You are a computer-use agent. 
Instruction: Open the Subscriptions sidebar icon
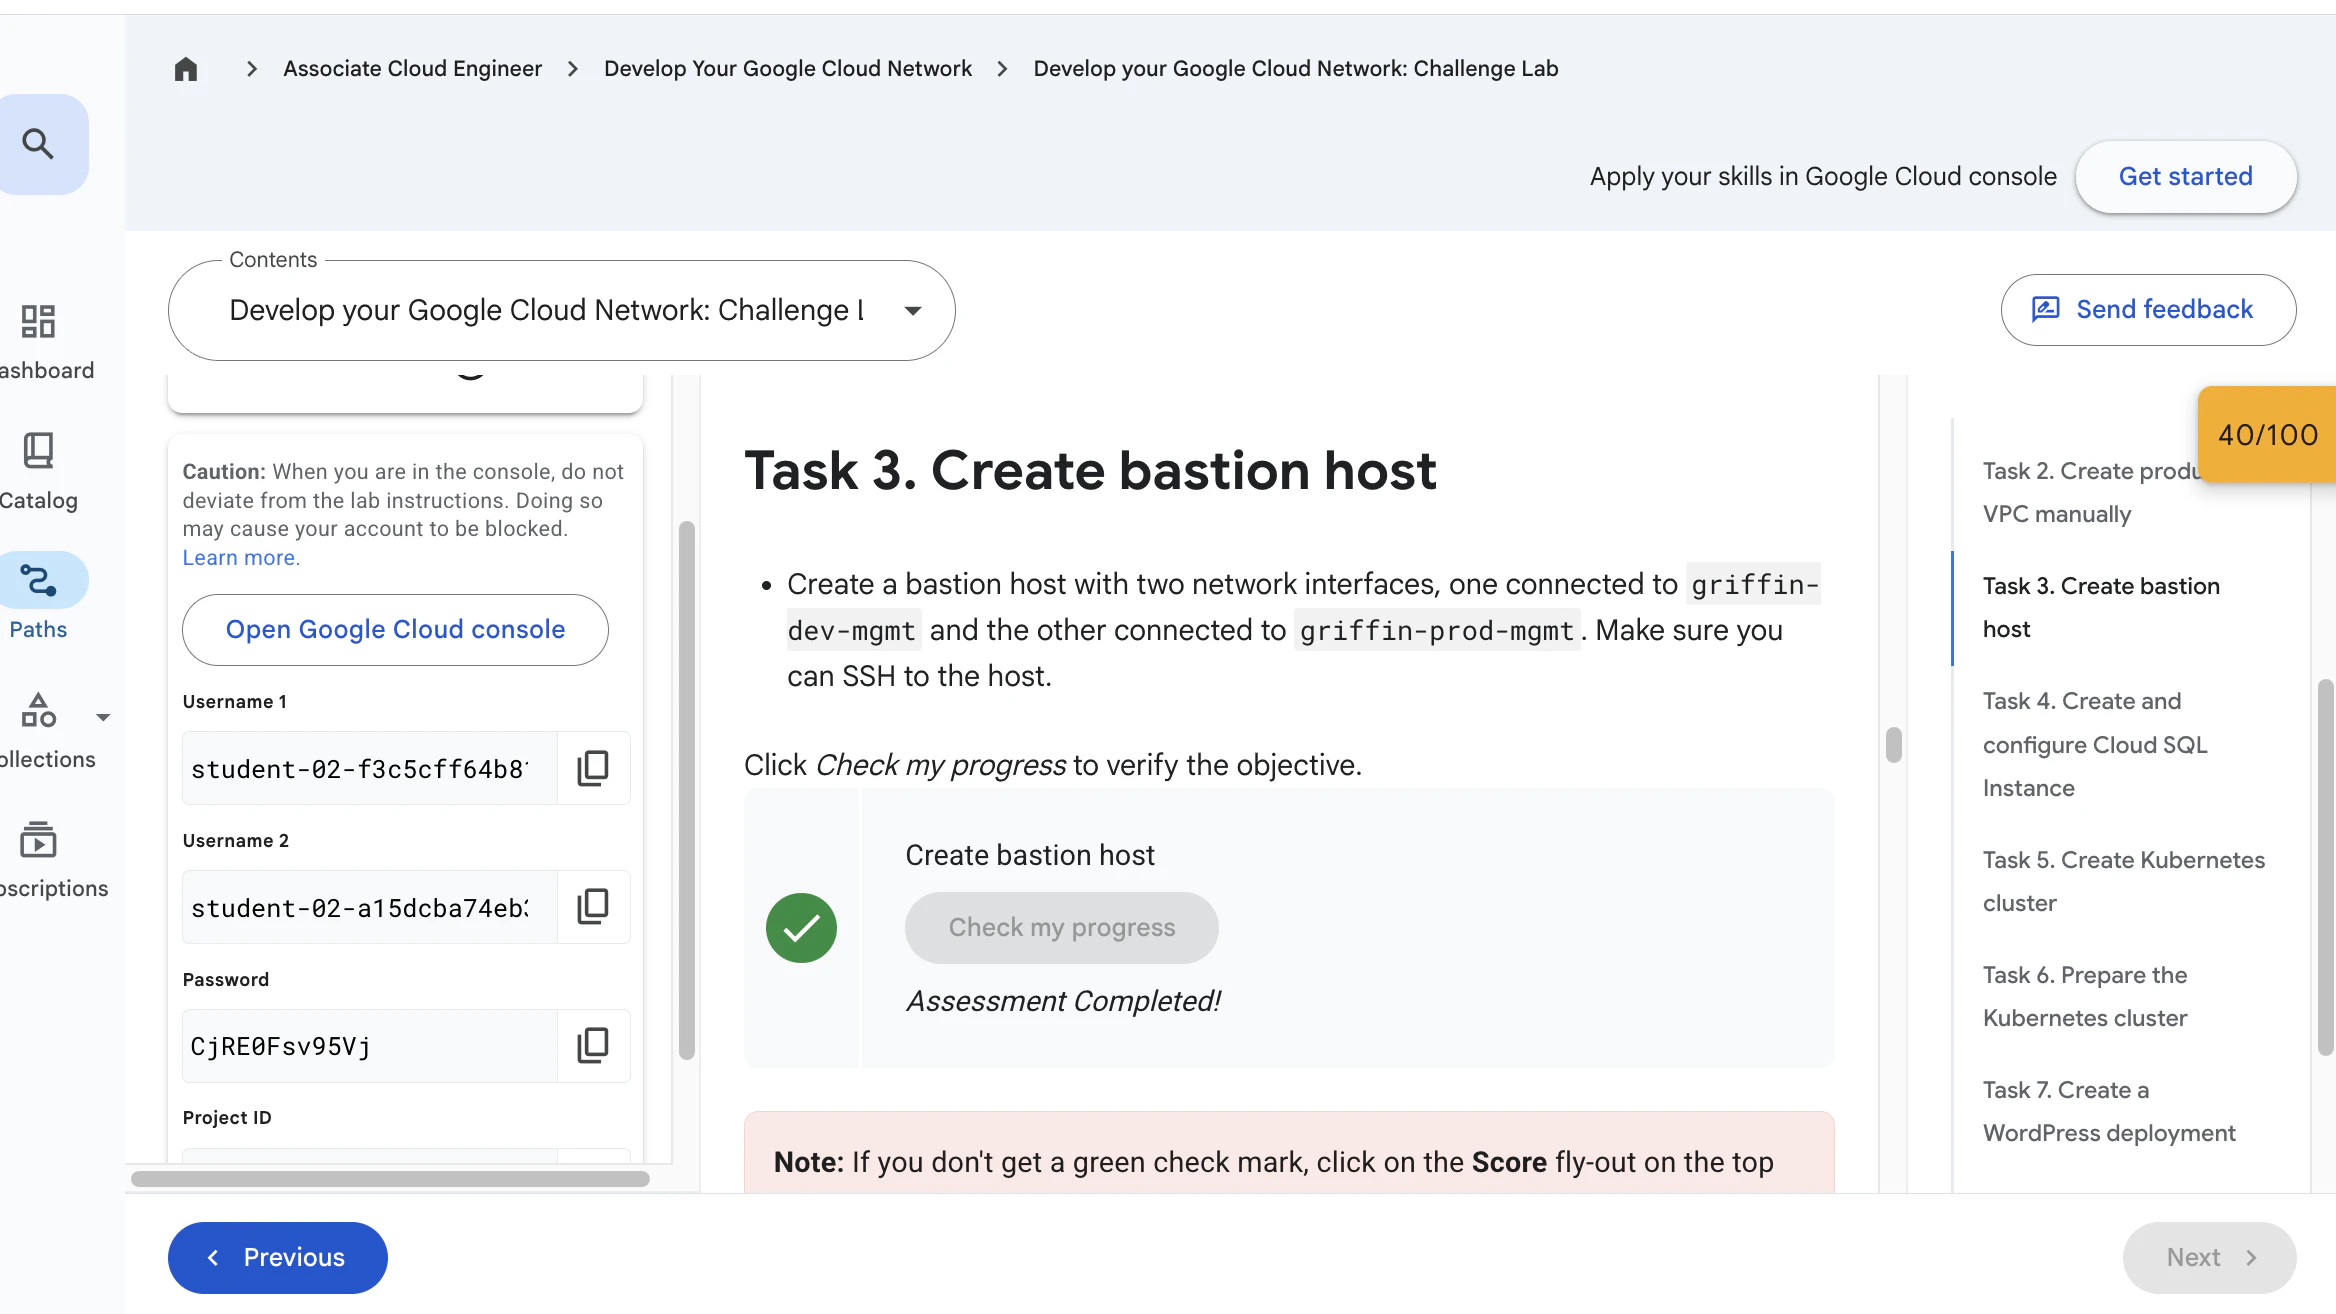coord(38,840)
